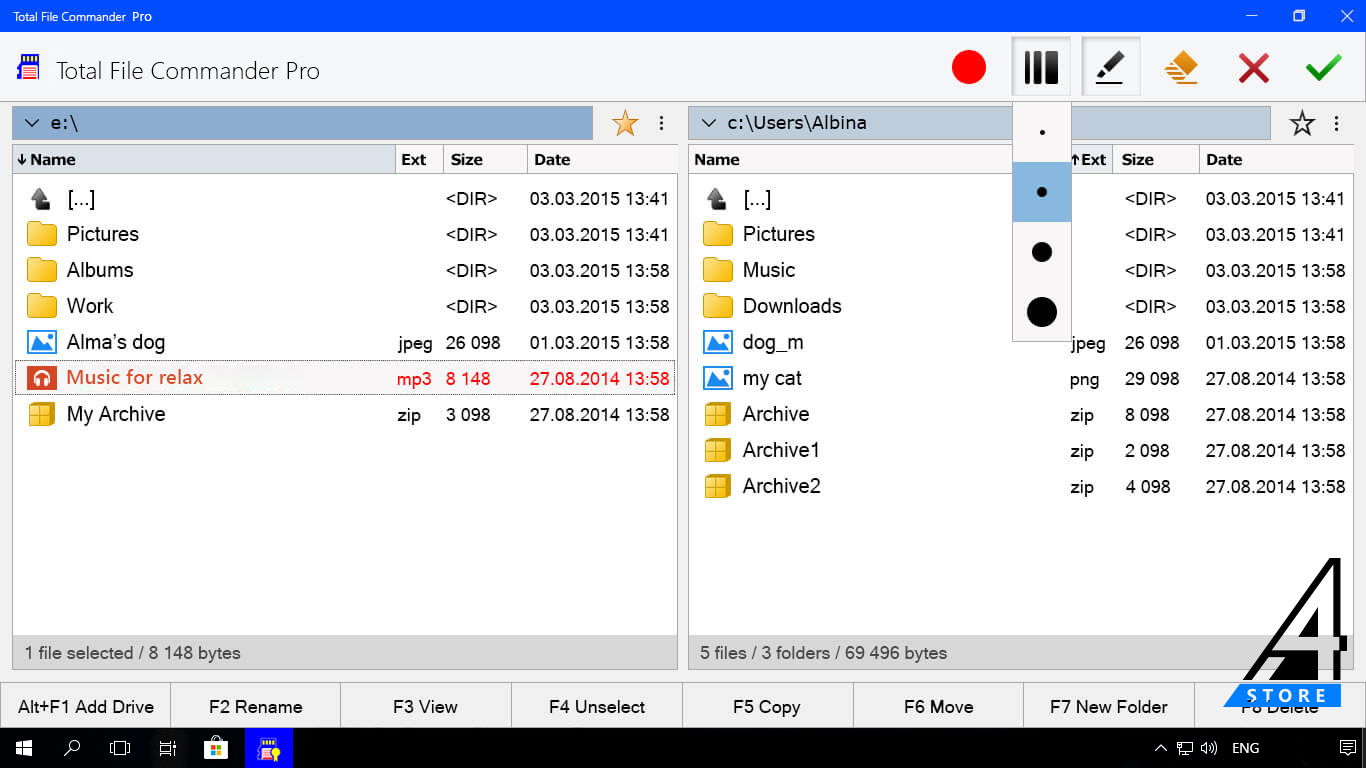Click Alt+F1 Add Drive button
The image size is (1366, 768).
click(x=86, y=706)
